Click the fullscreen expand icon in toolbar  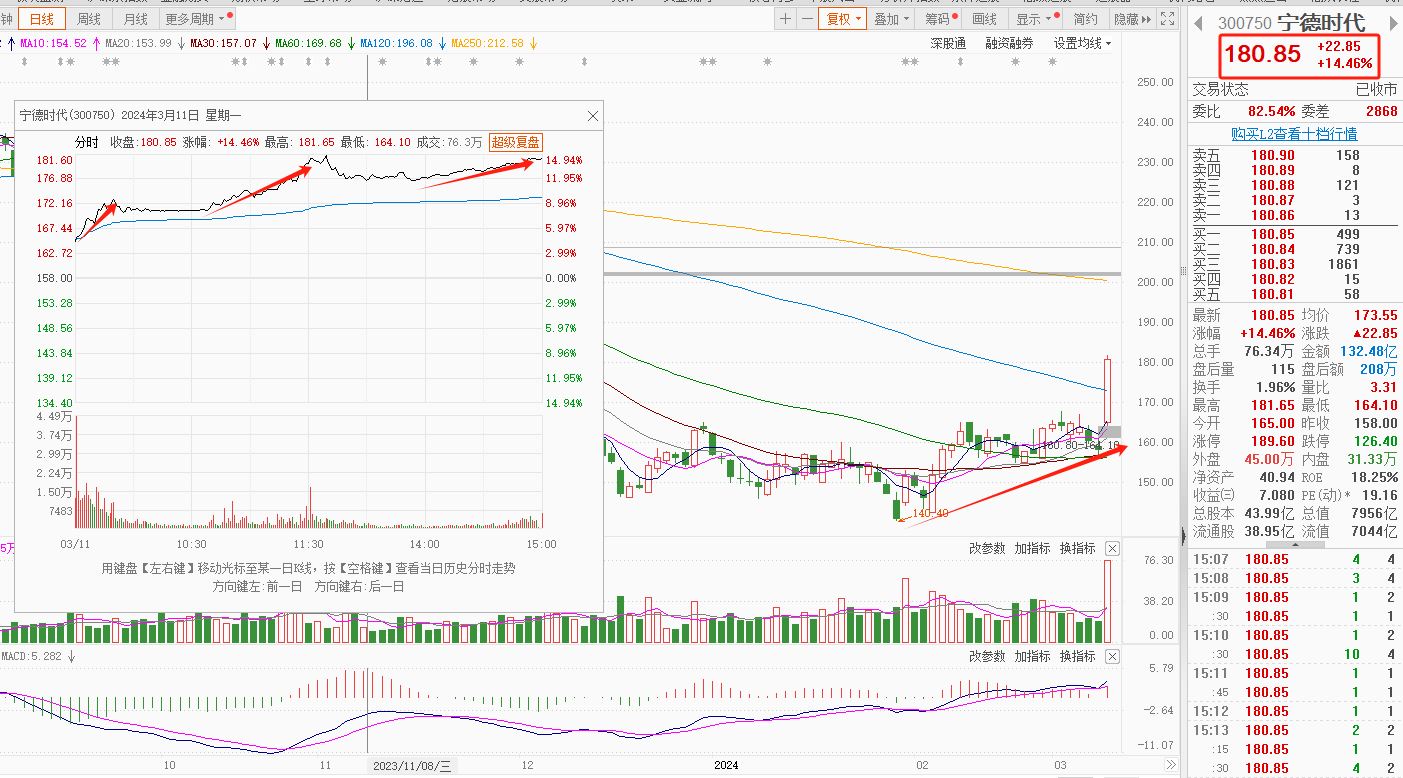pos(1167,19)
